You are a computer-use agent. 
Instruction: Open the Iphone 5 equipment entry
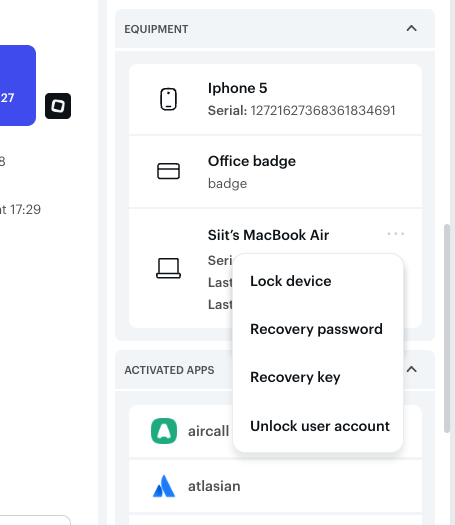[275, 99]
